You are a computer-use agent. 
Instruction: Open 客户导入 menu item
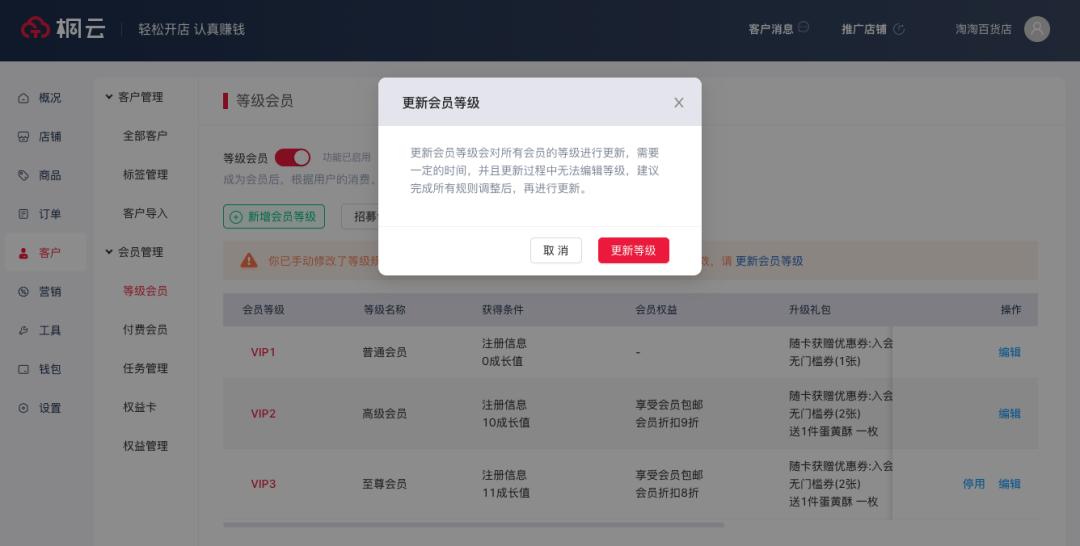[145, 213]
